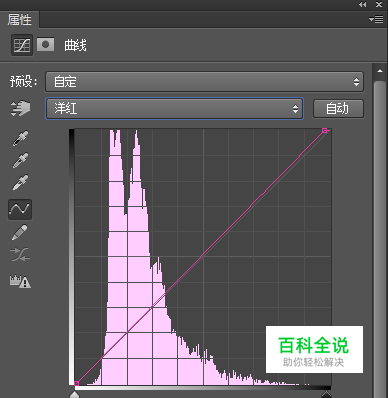Screen dimensions: 388x398
Task: Switch to the 属性 properties tab
Action: [20, 20]
